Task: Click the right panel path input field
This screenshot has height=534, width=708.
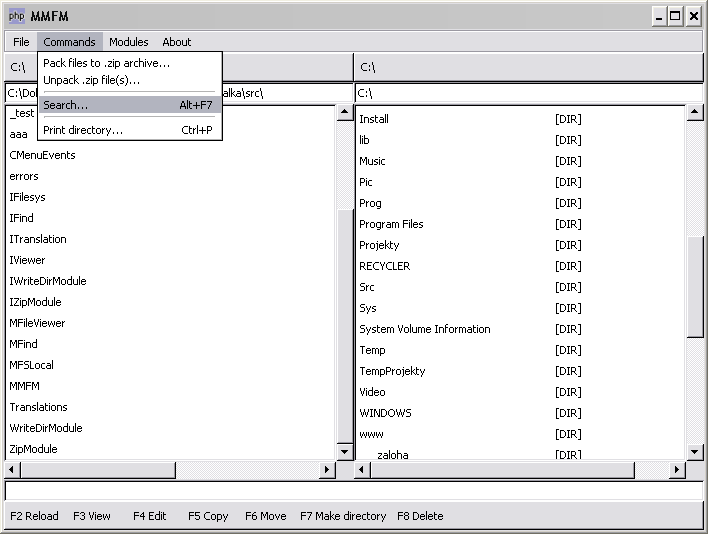Action: 529,93
